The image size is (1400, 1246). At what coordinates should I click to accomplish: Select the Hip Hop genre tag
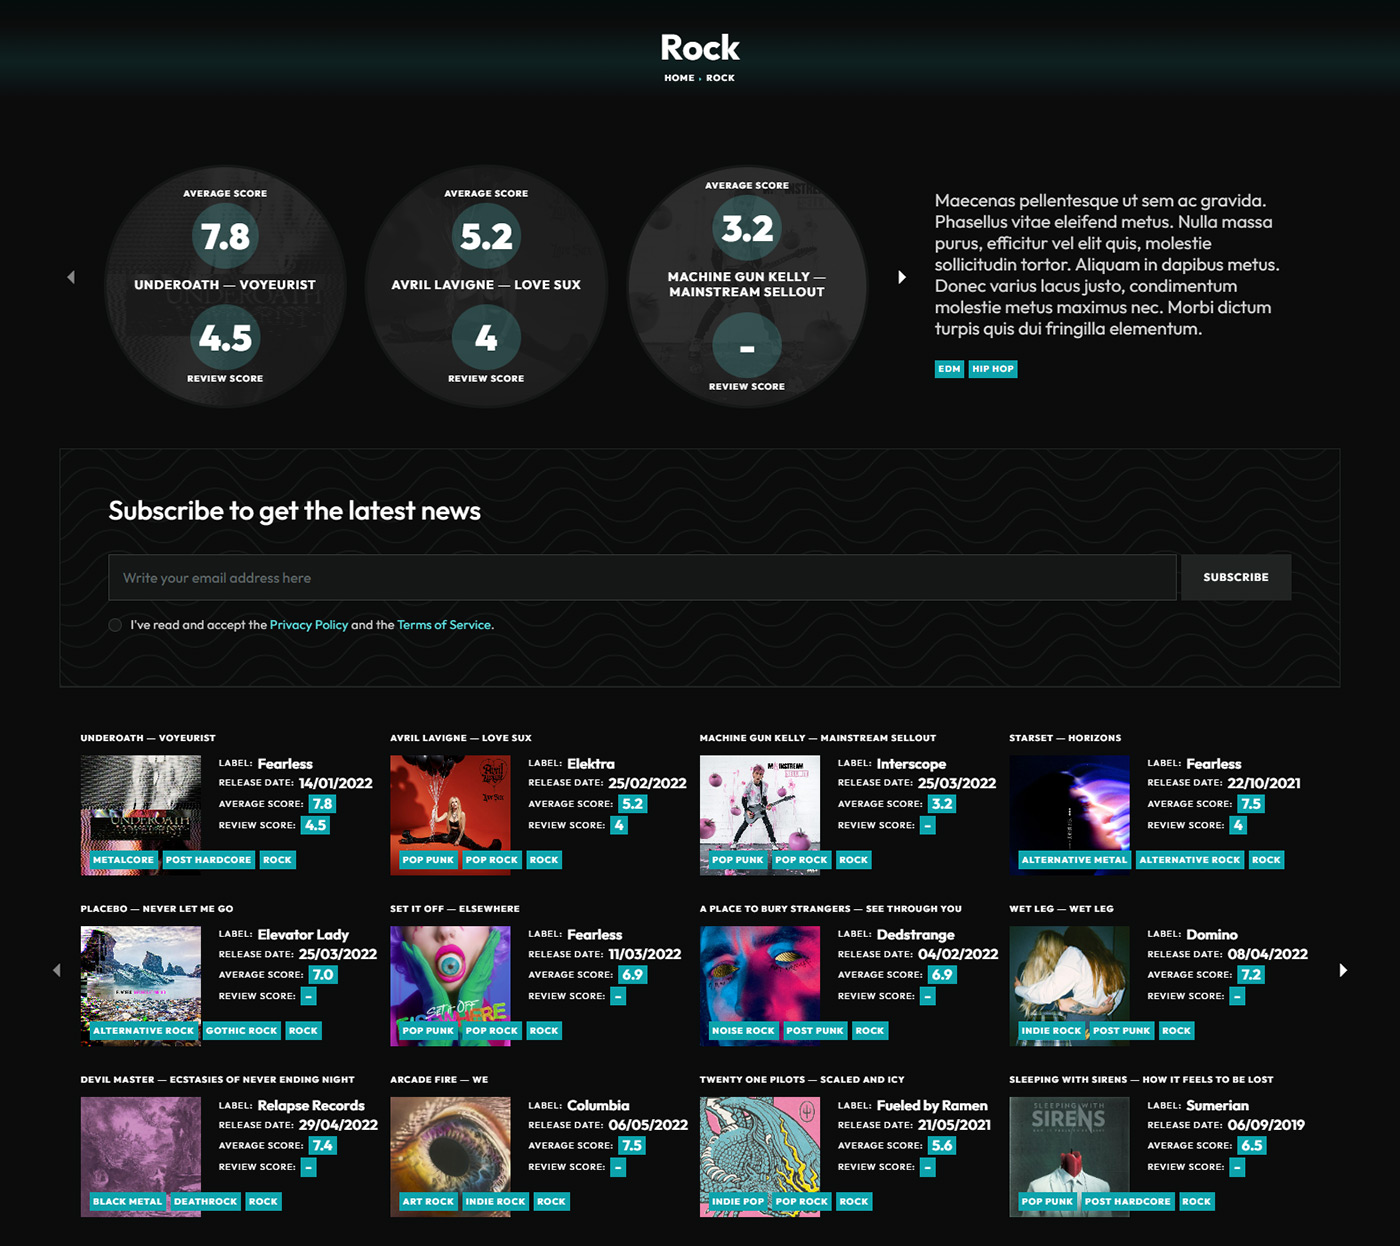pos(993,369)
